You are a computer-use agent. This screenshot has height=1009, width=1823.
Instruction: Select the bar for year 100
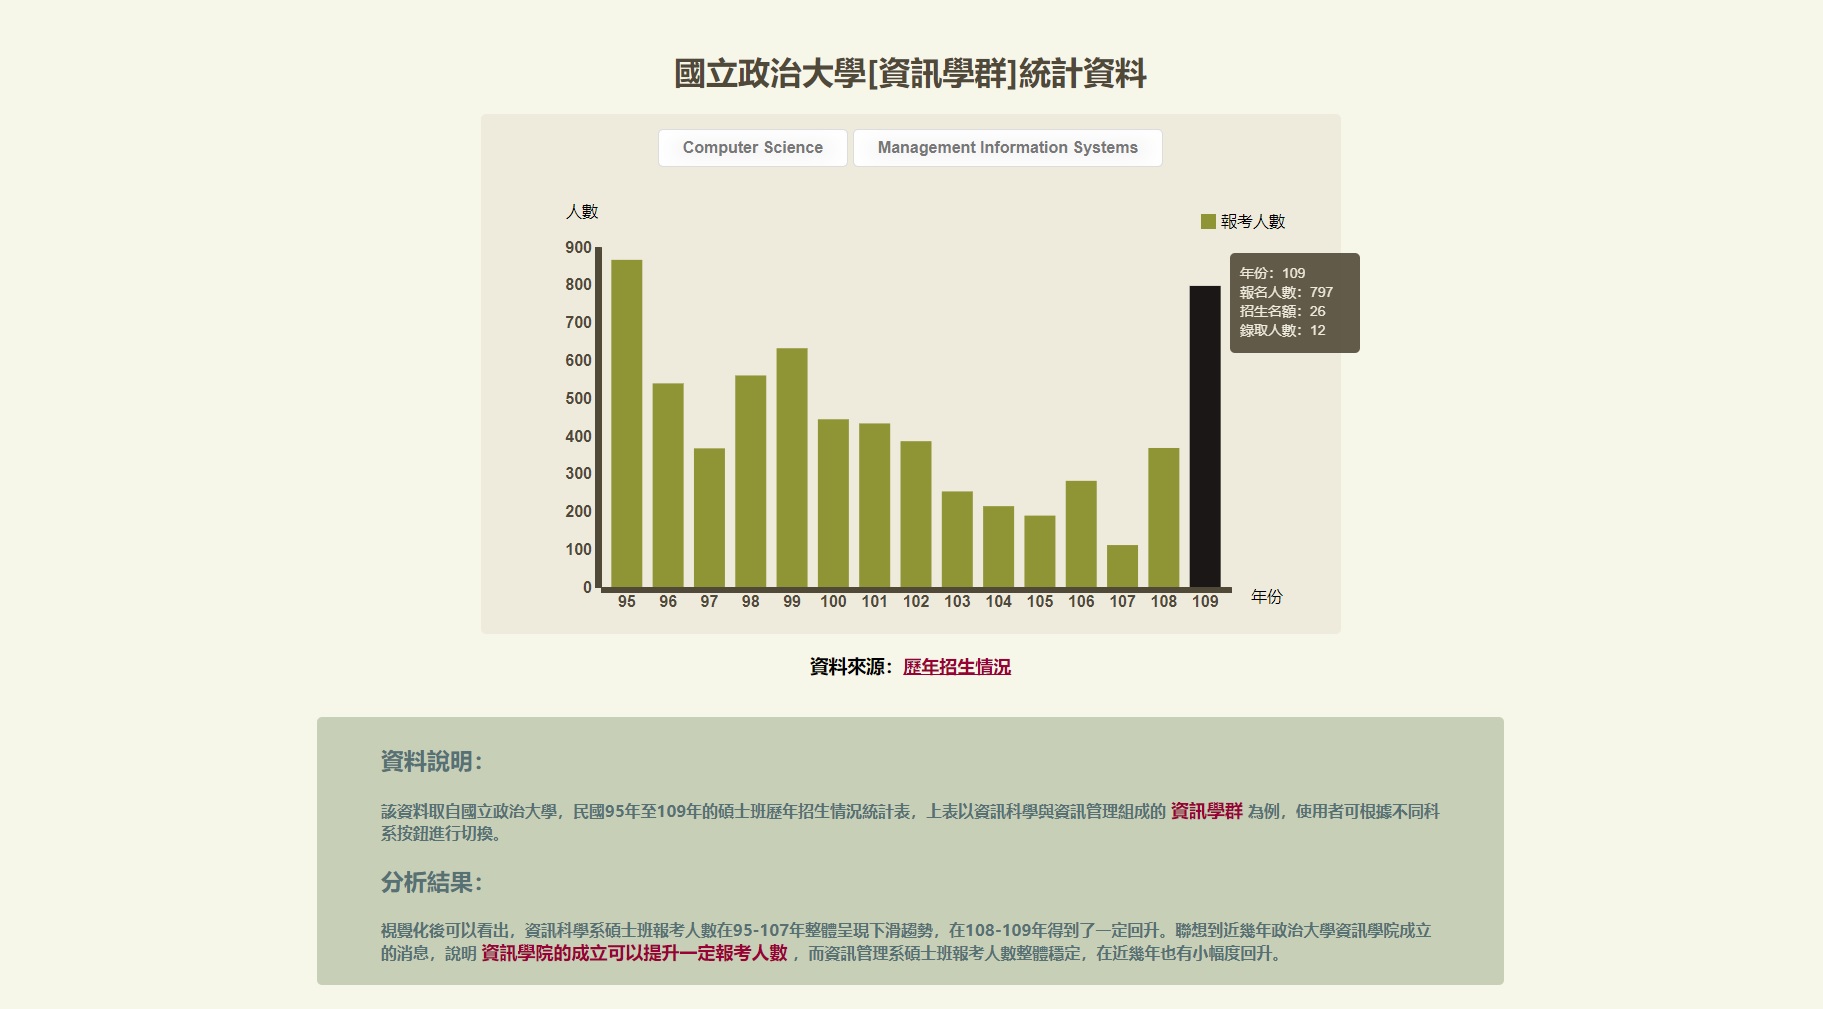pos(833,503)
